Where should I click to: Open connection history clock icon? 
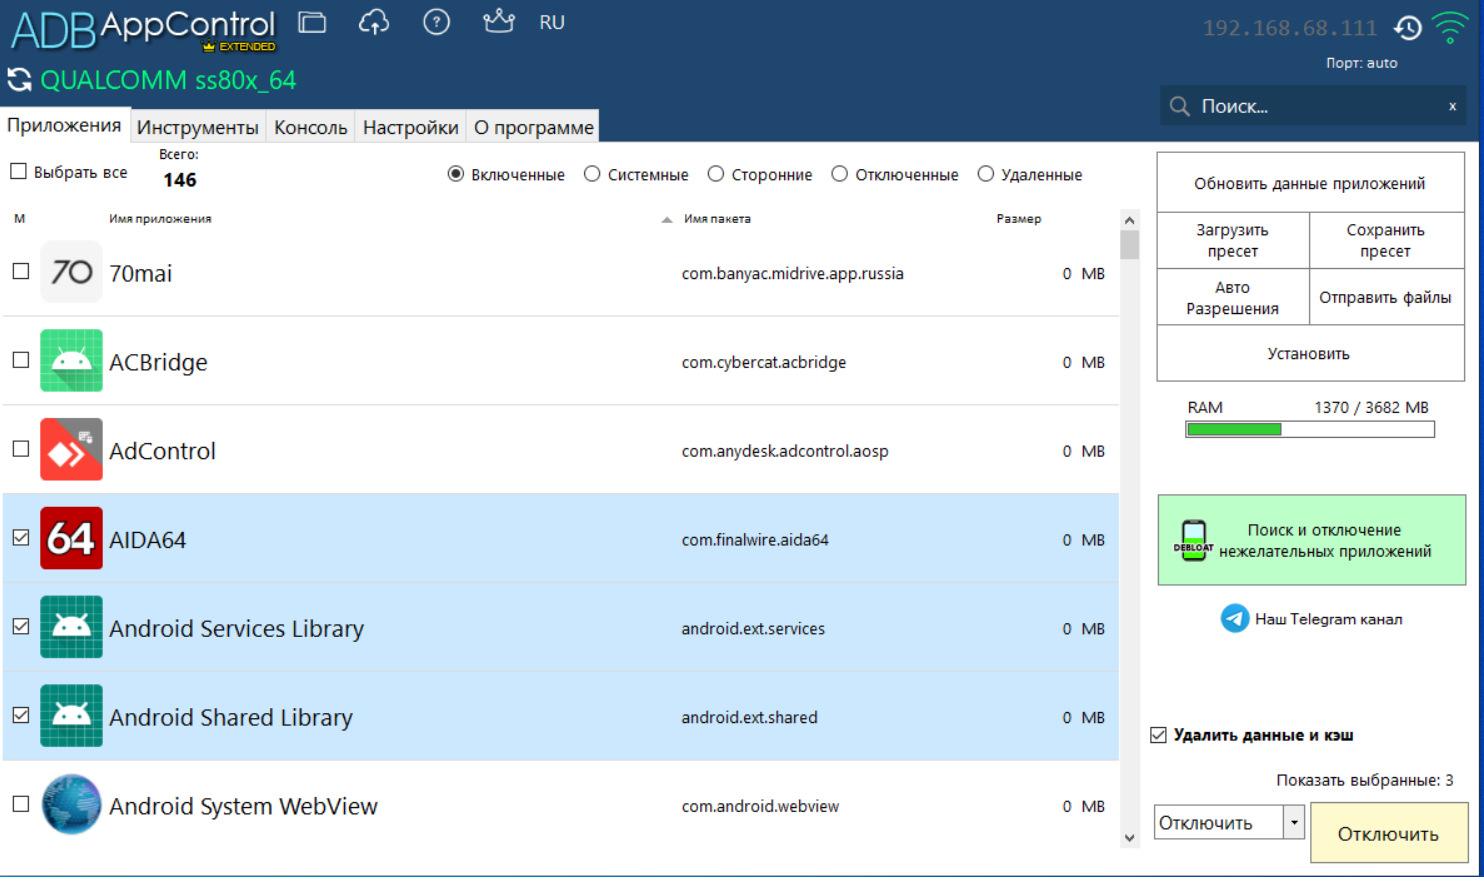(1408, 28)
